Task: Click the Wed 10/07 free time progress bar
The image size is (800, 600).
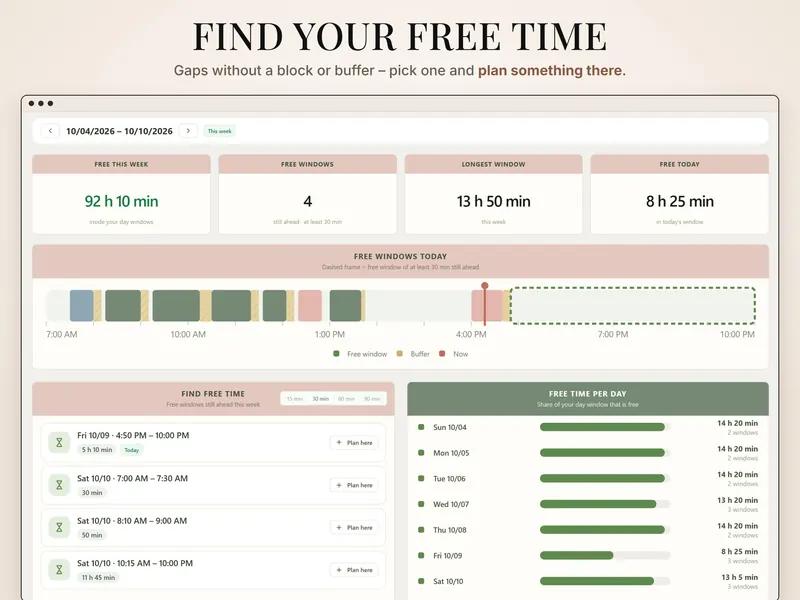Action: [605, 504]
